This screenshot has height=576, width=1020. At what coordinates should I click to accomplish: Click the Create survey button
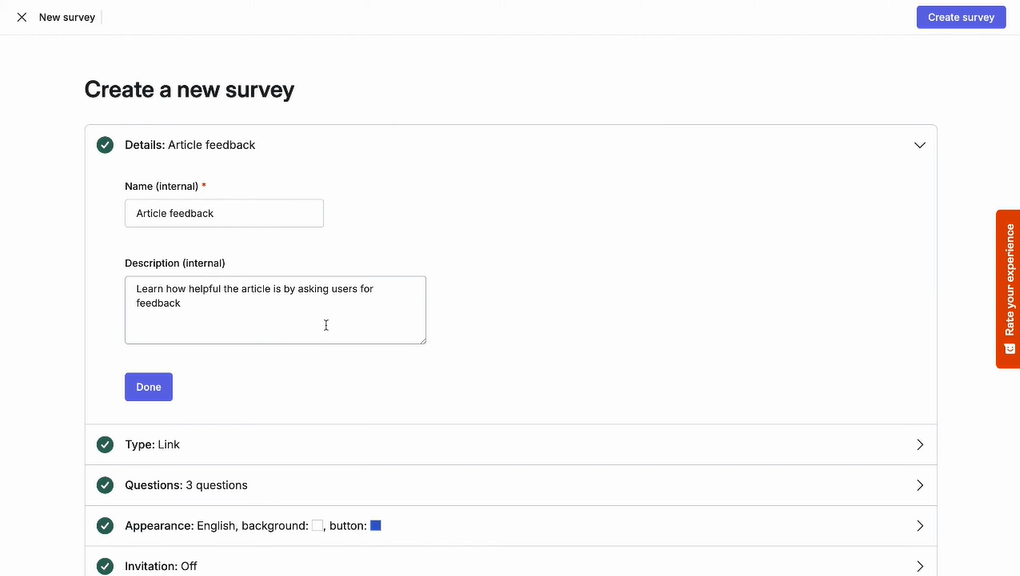coord(960,16)
